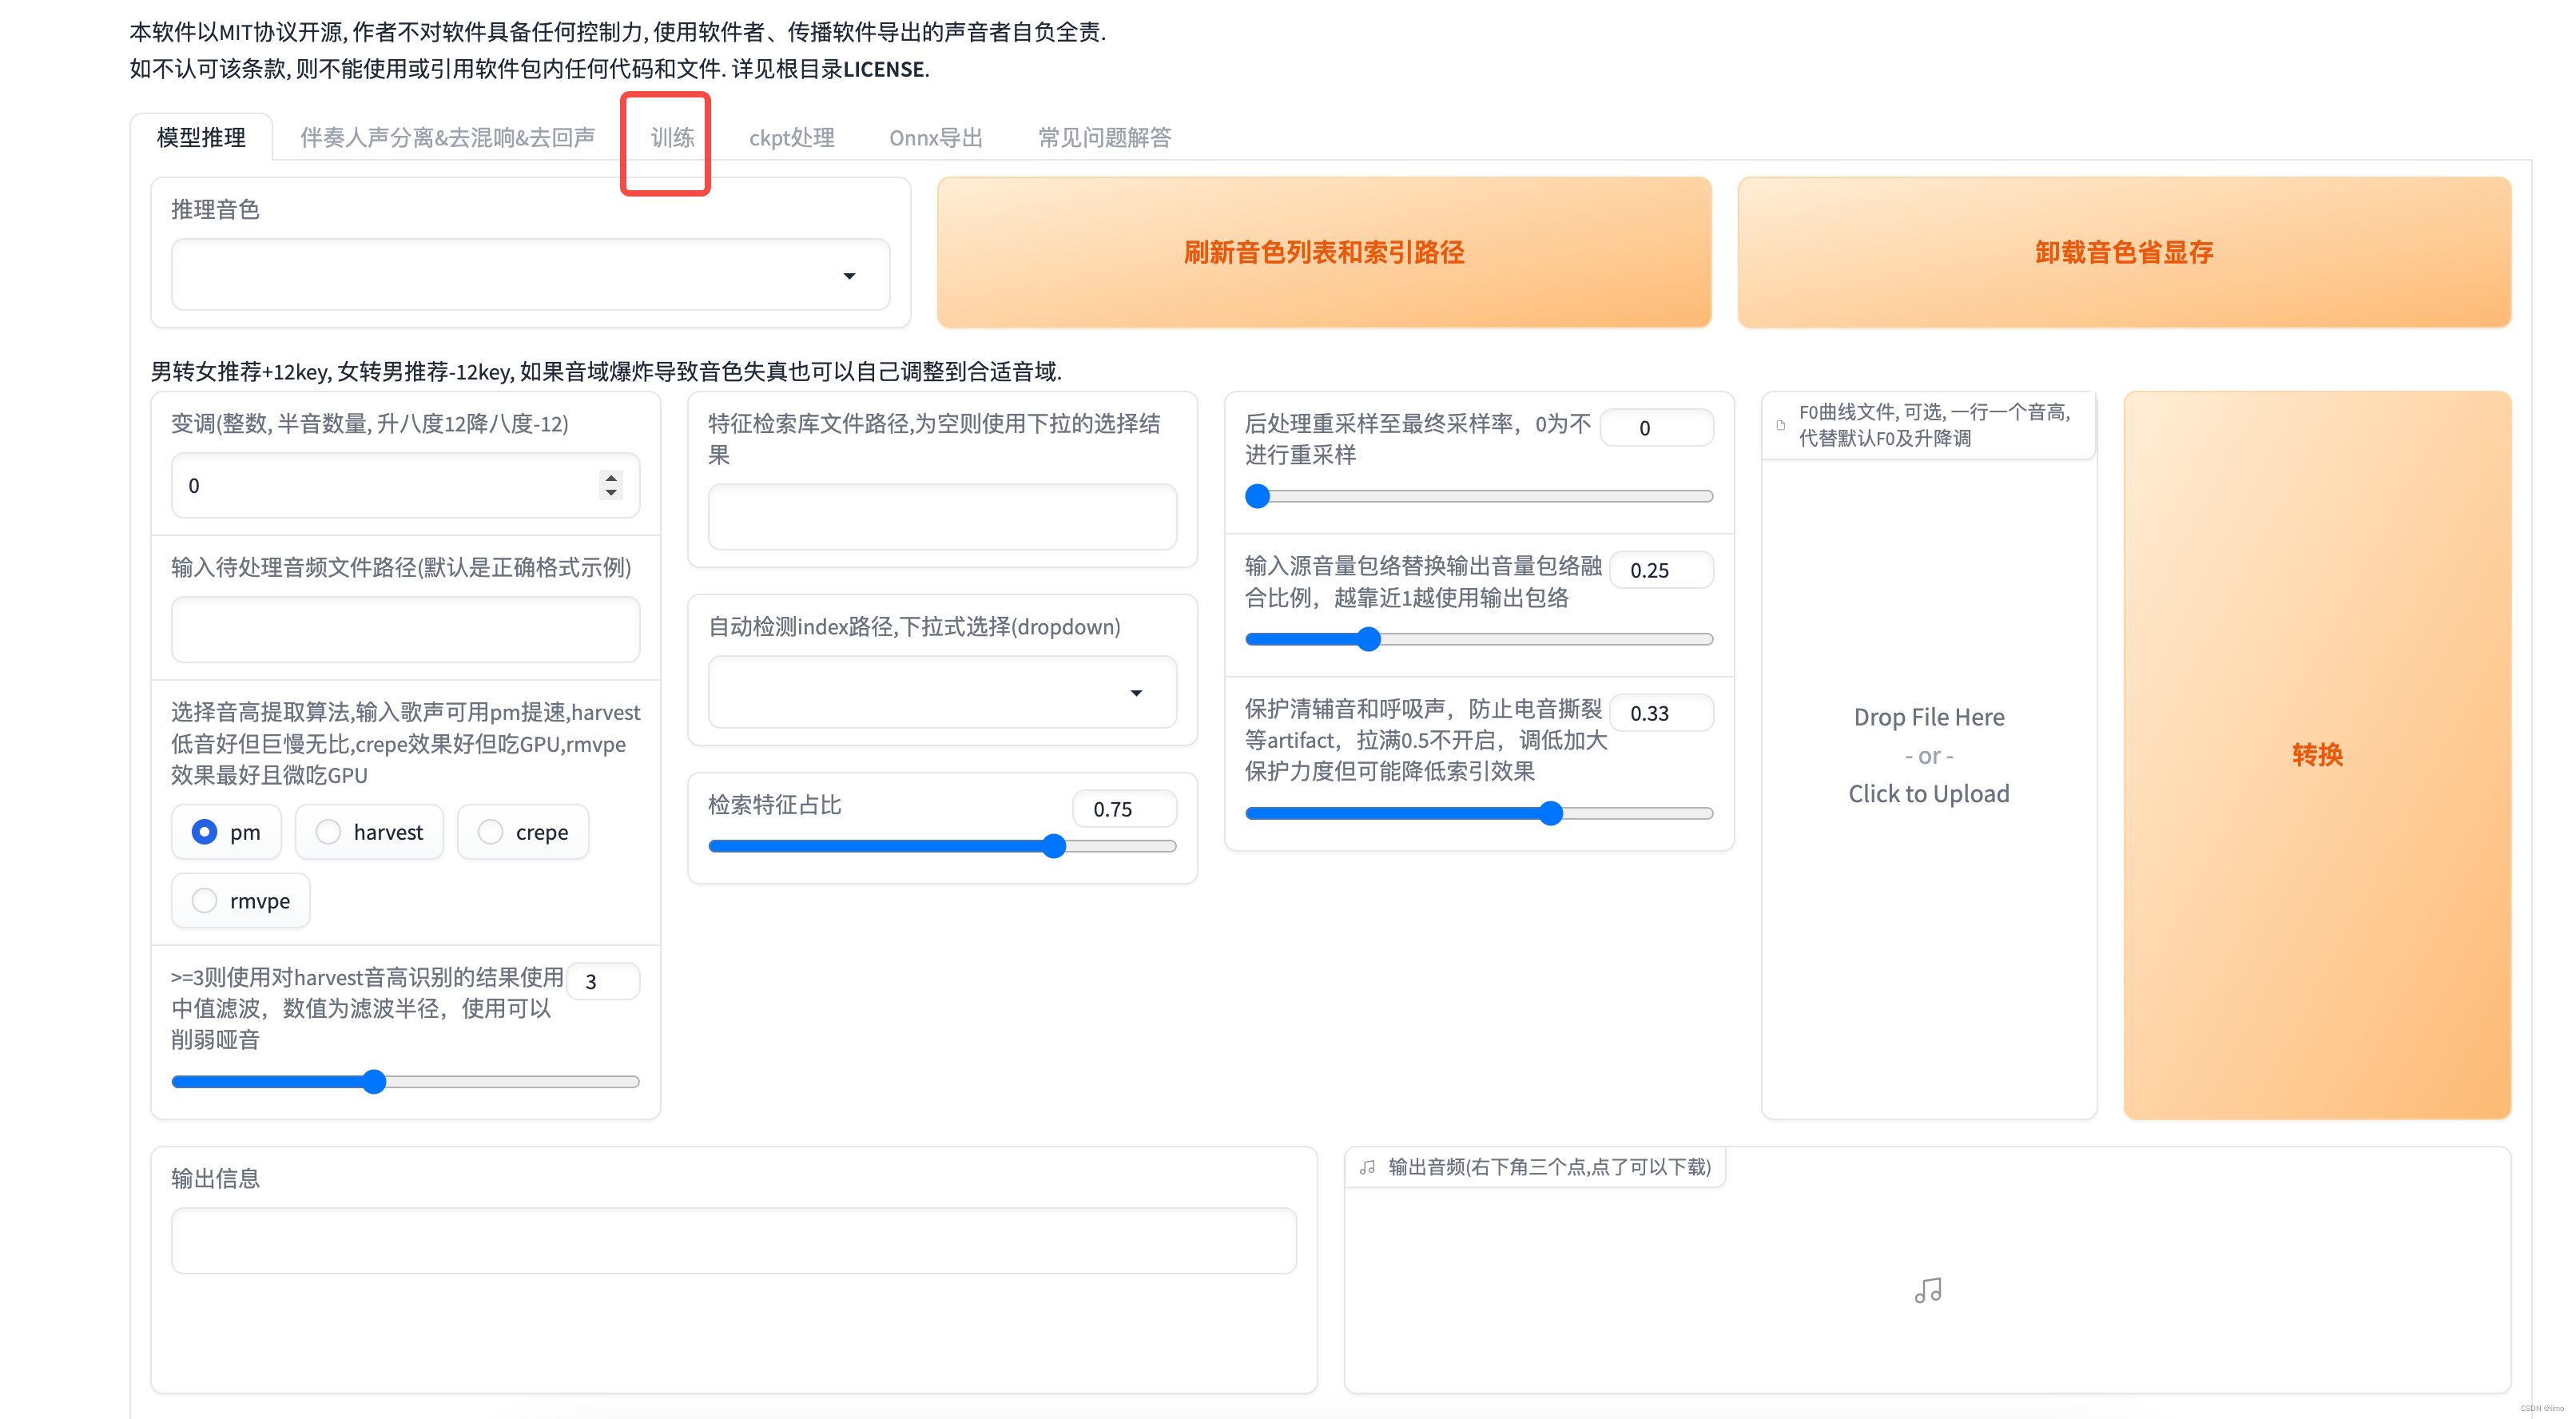Switch to the 训练 tab
The image size is (2576, 1419).
672,138
